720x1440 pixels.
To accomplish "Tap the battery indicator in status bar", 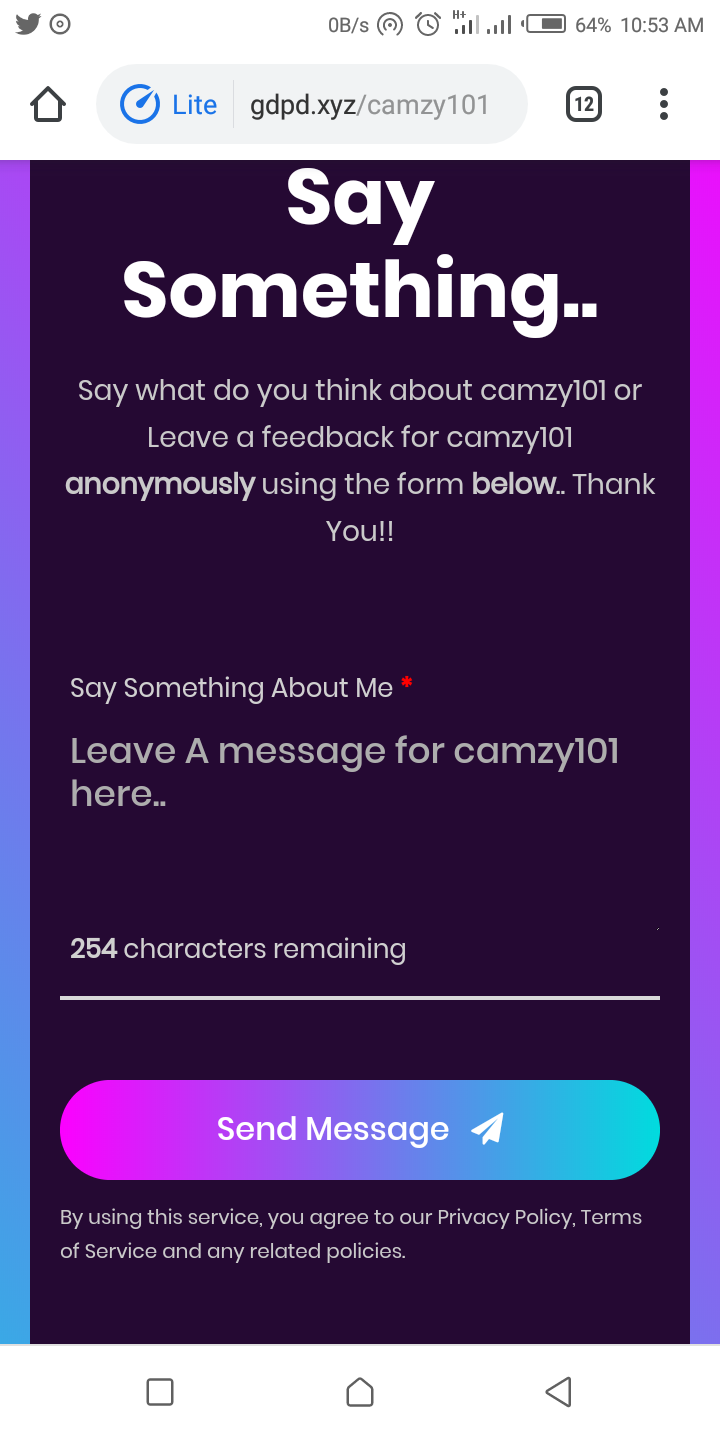I will 546,25.
